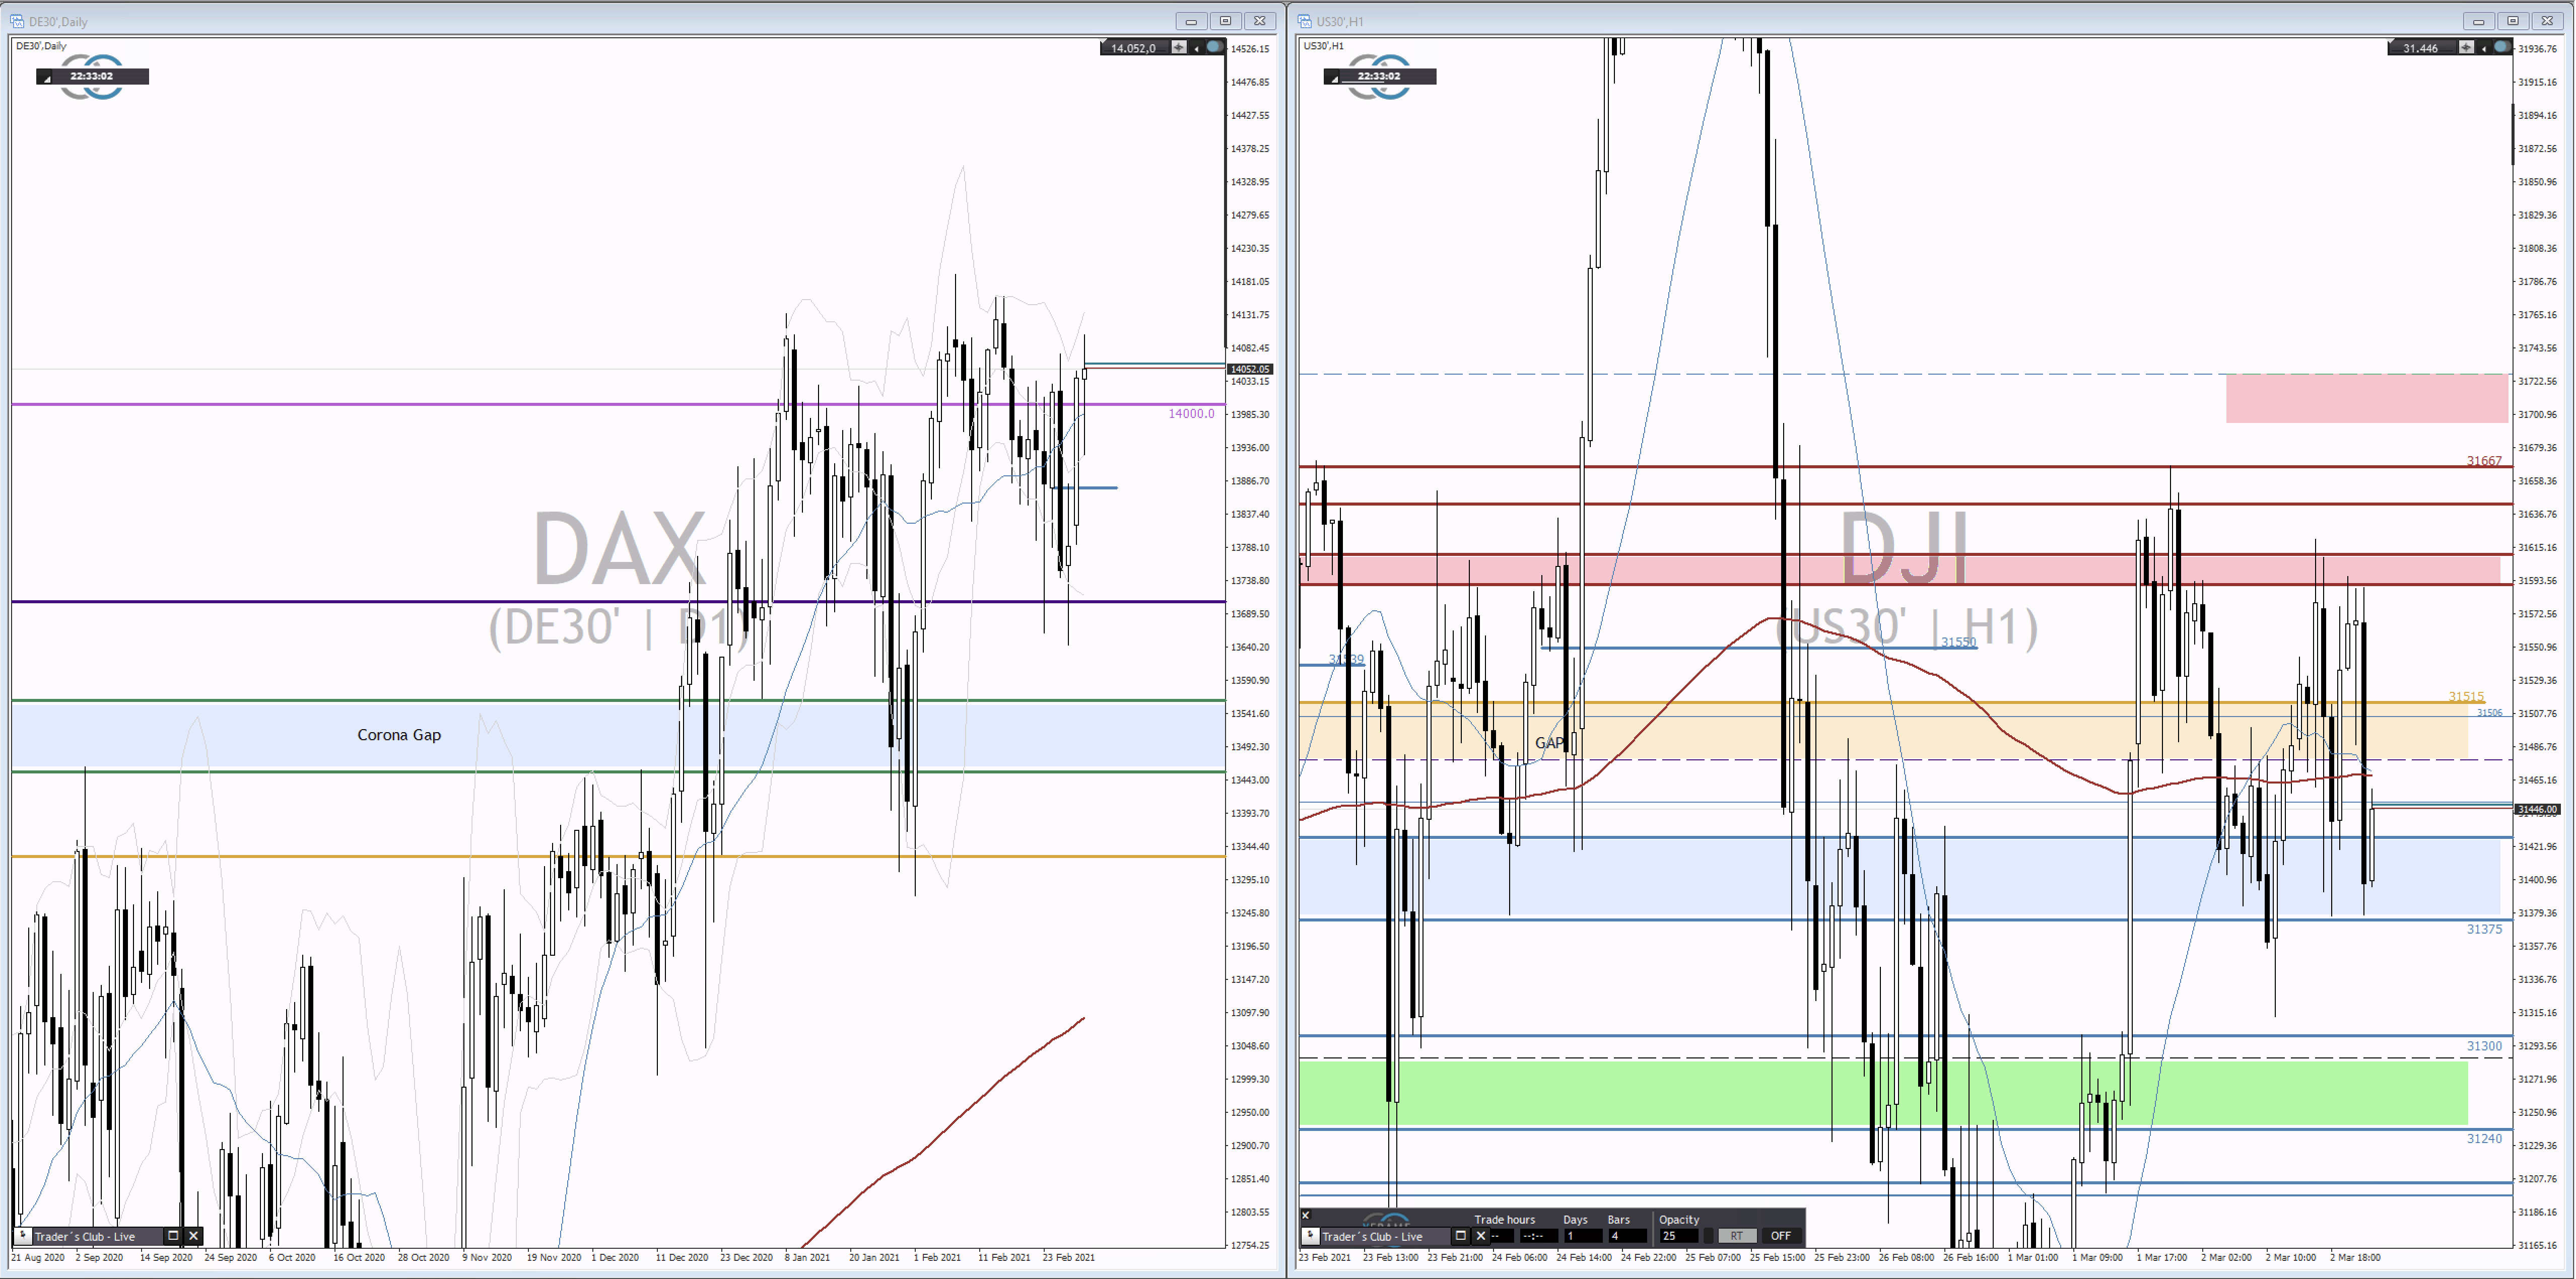Click the 31240 level label on US30 chart
This screenshot has width=2576, height=1279.
[2484, 1138]
